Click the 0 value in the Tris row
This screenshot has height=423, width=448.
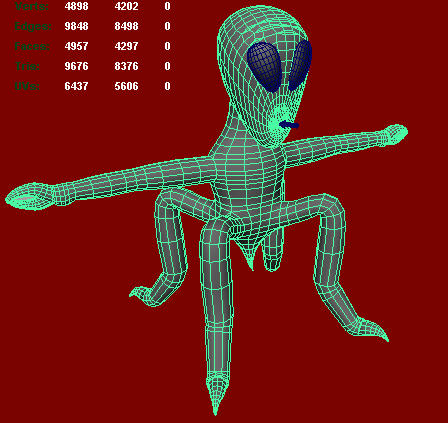pyautogui.click(x=167, y=66)
